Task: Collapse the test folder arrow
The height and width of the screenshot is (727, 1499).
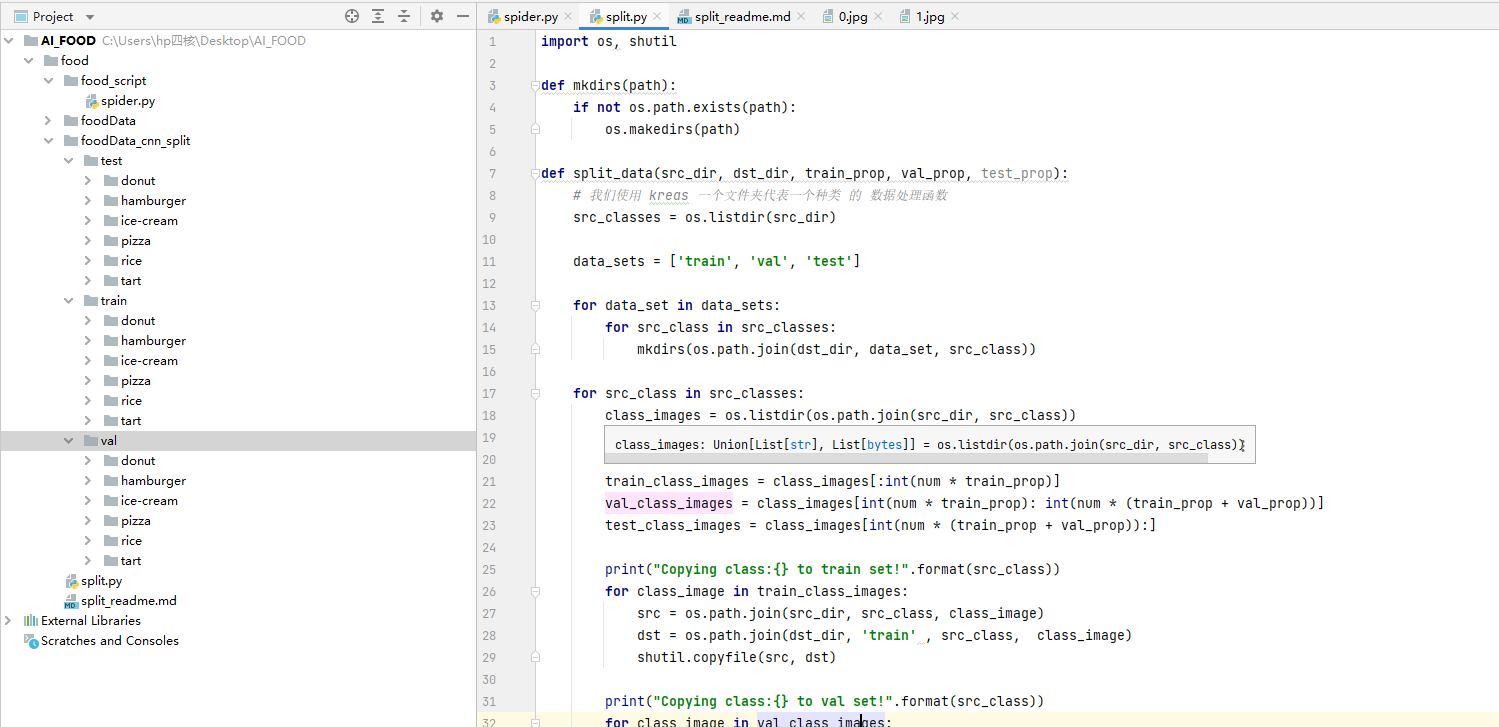Action: [69, 161]
